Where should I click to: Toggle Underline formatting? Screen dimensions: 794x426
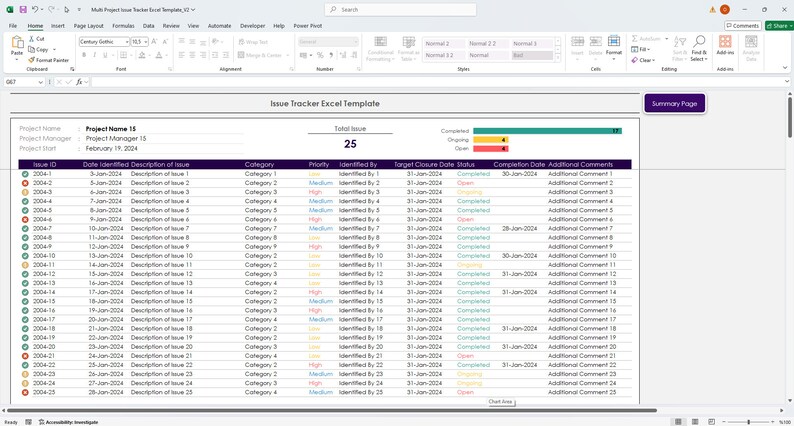click(105, 55)
